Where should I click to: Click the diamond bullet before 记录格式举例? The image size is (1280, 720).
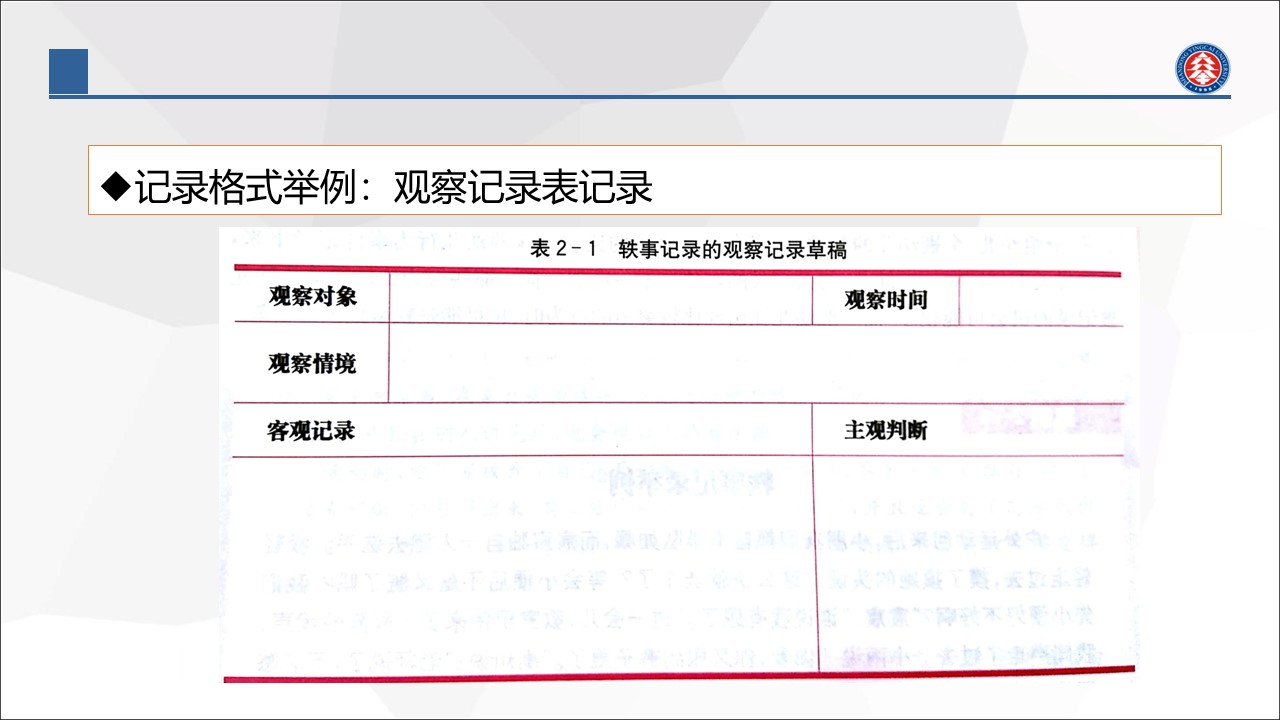click(x=117, y=185)
